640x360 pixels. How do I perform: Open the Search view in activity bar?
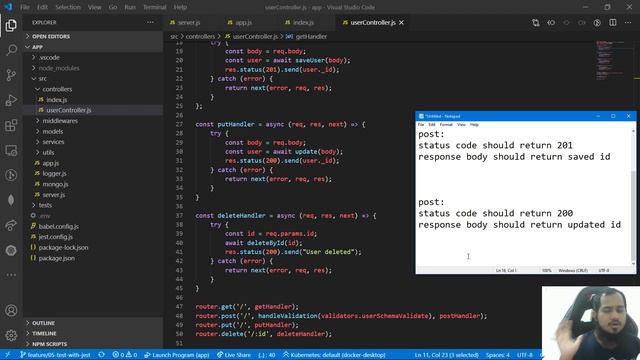click(x=11, y=50)
